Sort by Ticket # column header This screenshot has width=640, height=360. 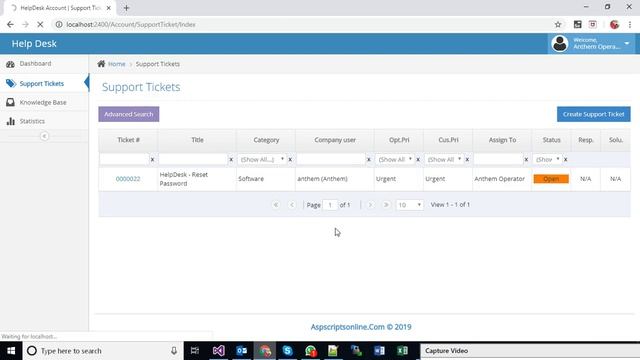tap(128, 140)
